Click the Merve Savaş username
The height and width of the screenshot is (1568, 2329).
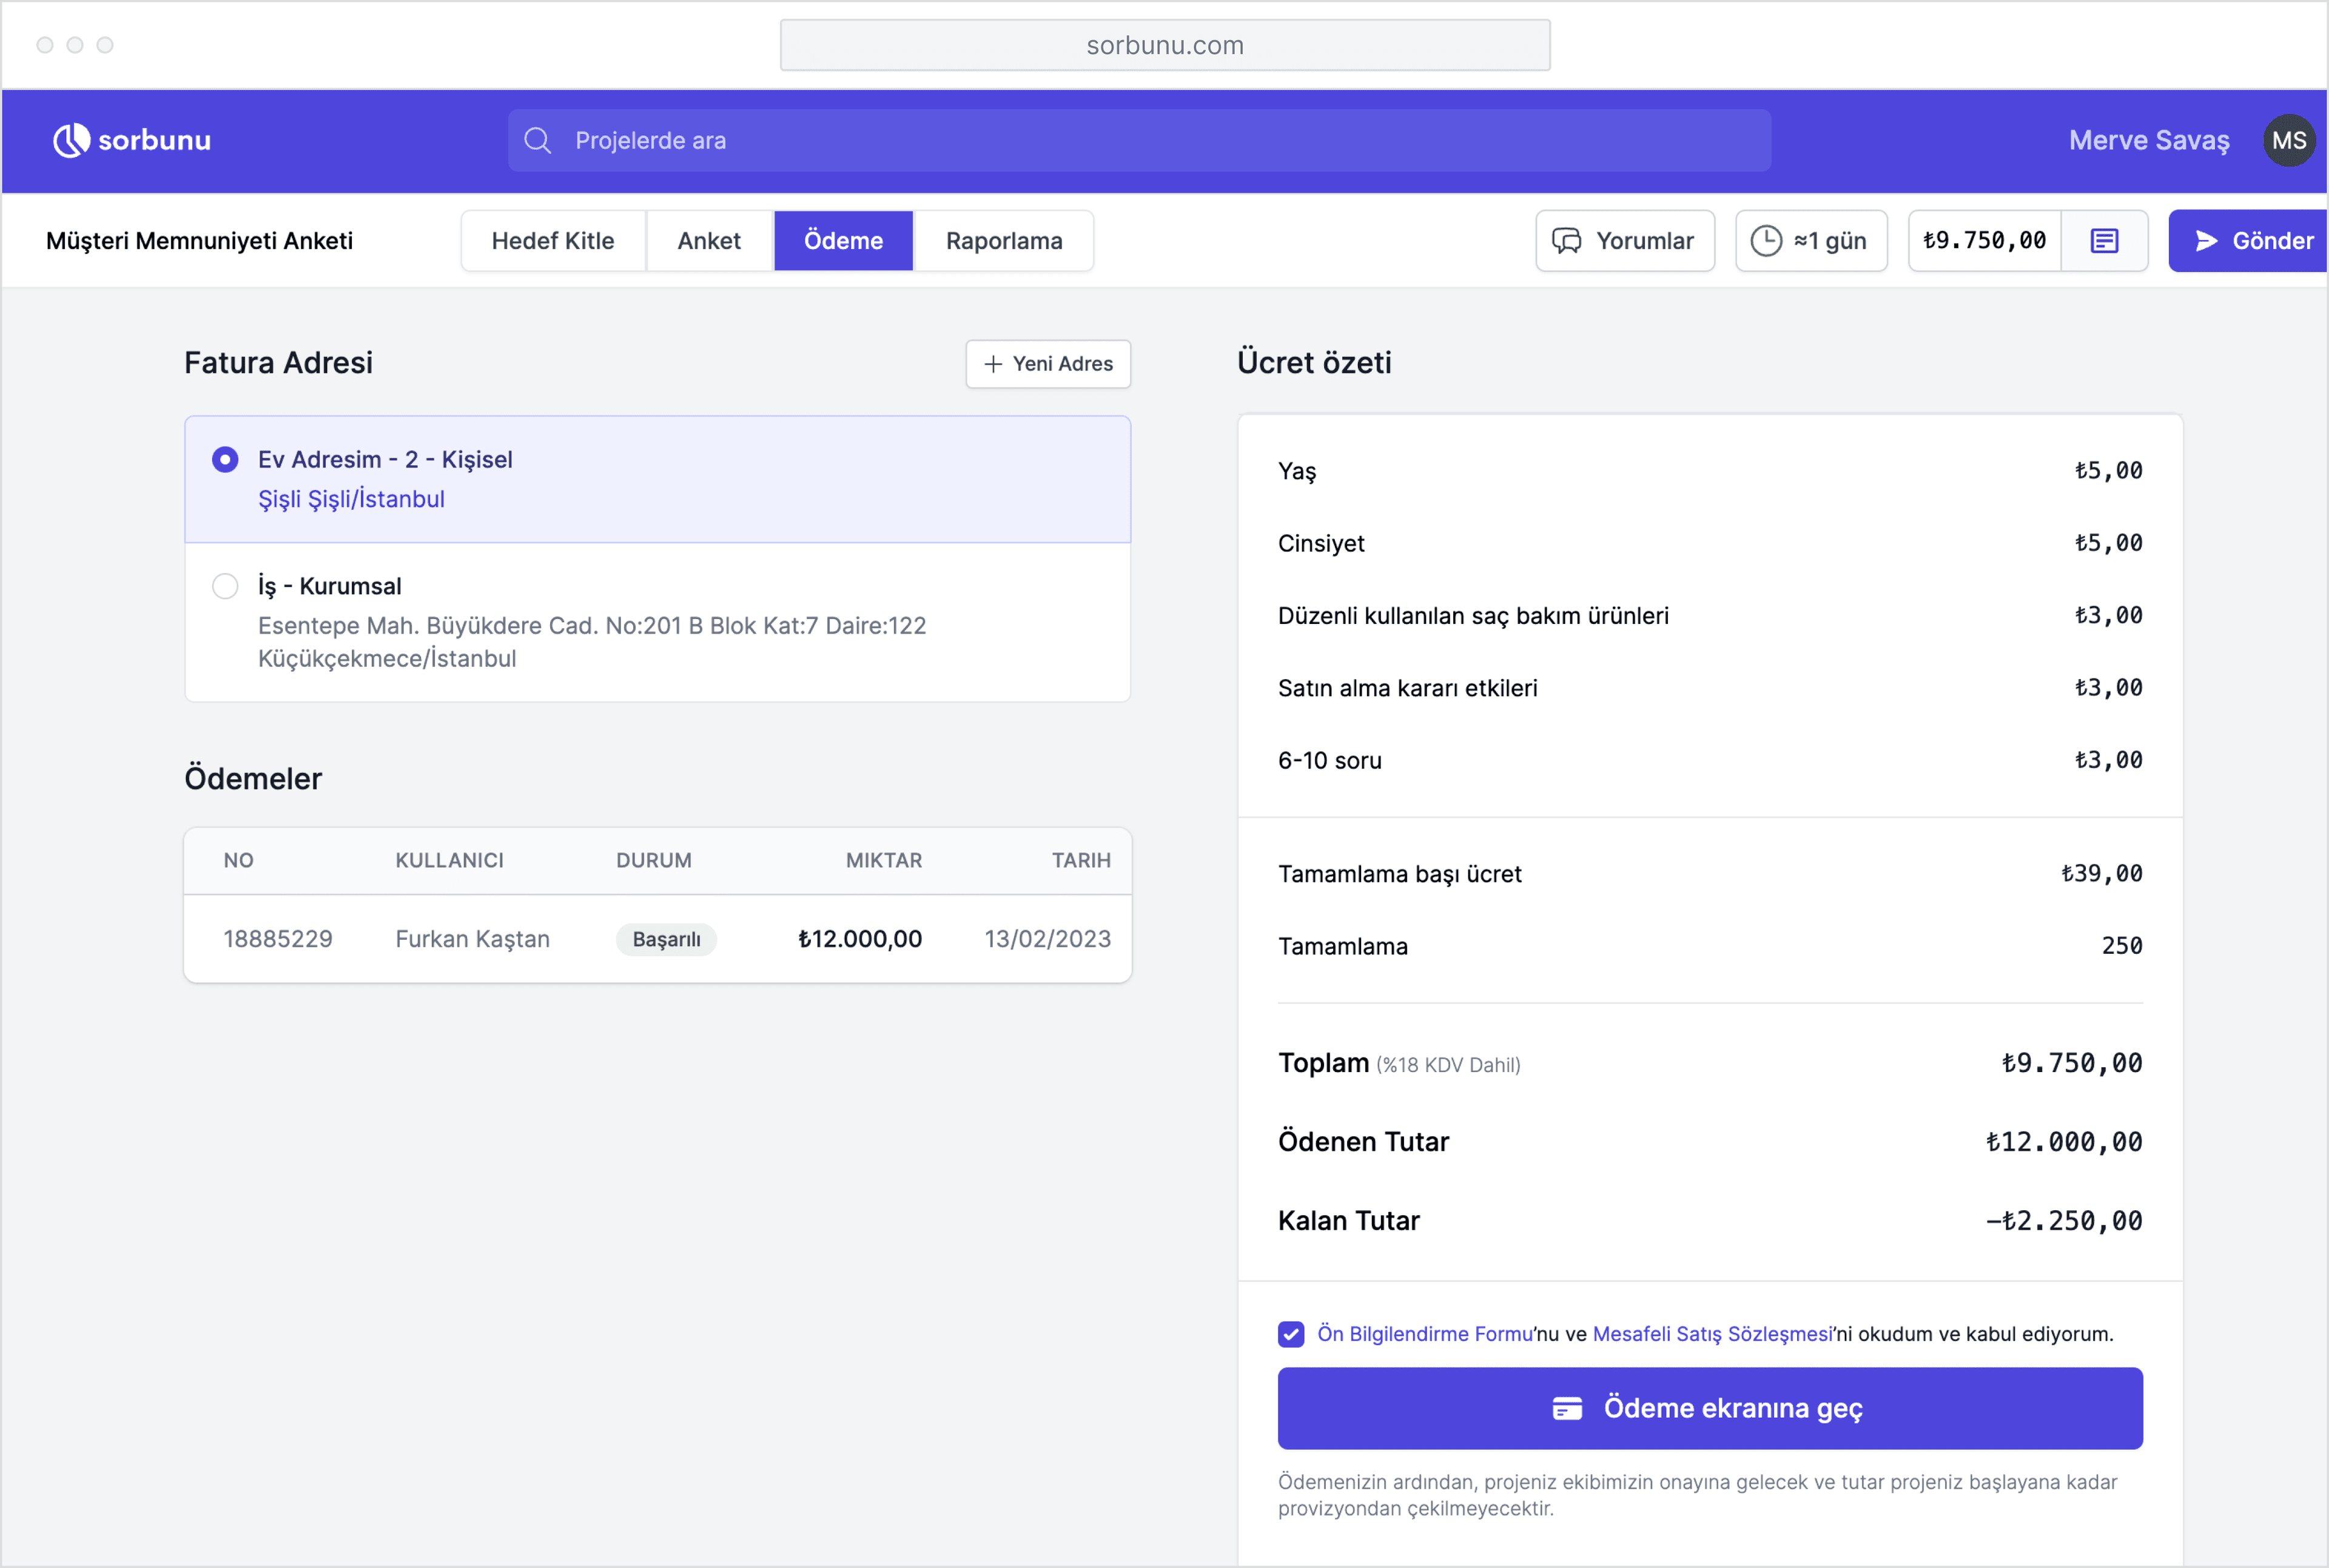pyautogui.click(x=2148, y=141)
